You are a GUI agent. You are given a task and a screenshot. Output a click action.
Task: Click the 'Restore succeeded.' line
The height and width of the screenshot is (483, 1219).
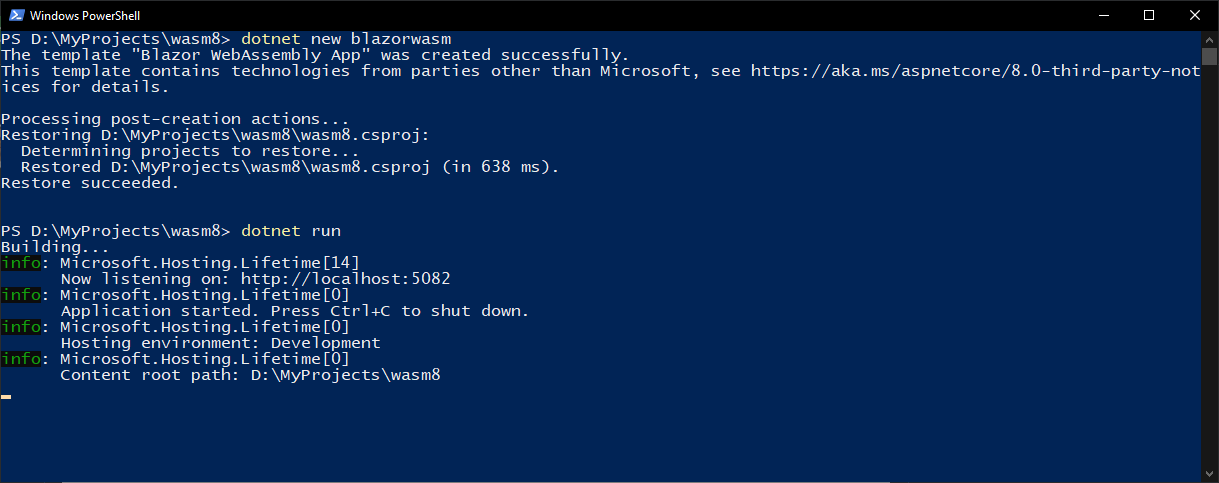click(x=90, y=183)
